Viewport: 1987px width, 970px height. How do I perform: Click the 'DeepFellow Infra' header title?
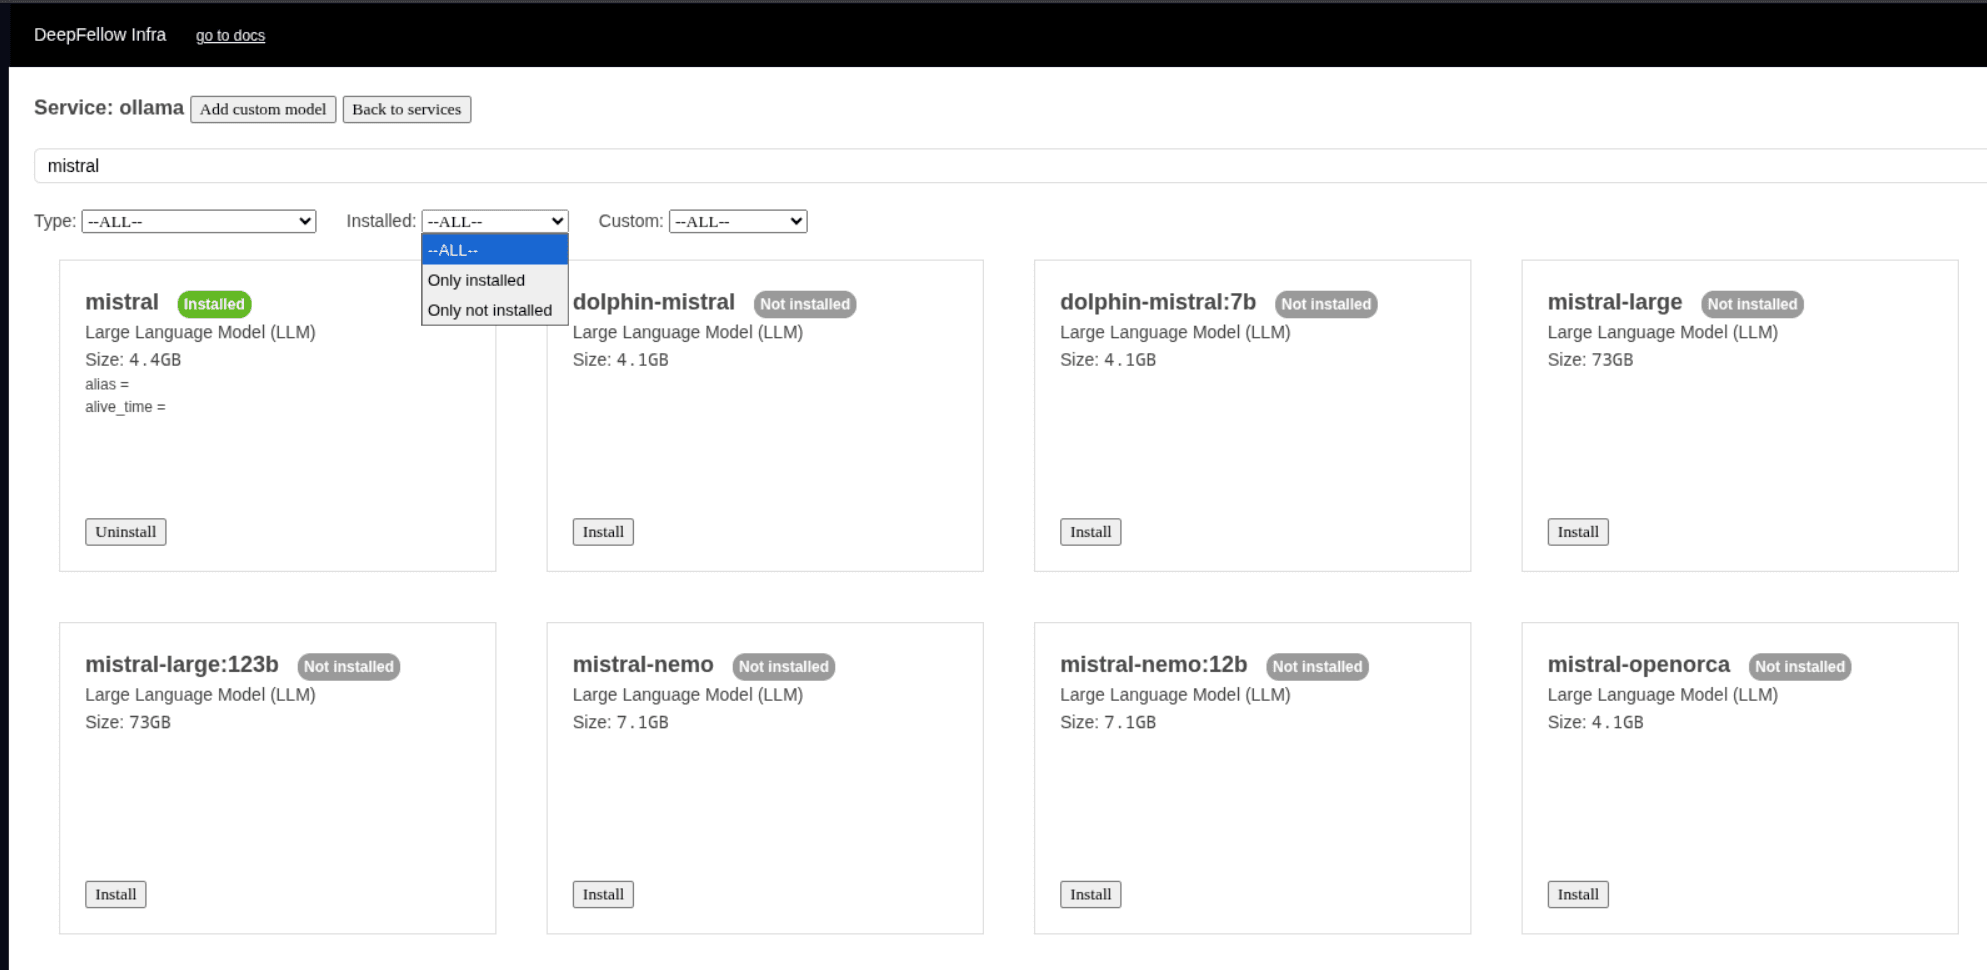[100, 34]
